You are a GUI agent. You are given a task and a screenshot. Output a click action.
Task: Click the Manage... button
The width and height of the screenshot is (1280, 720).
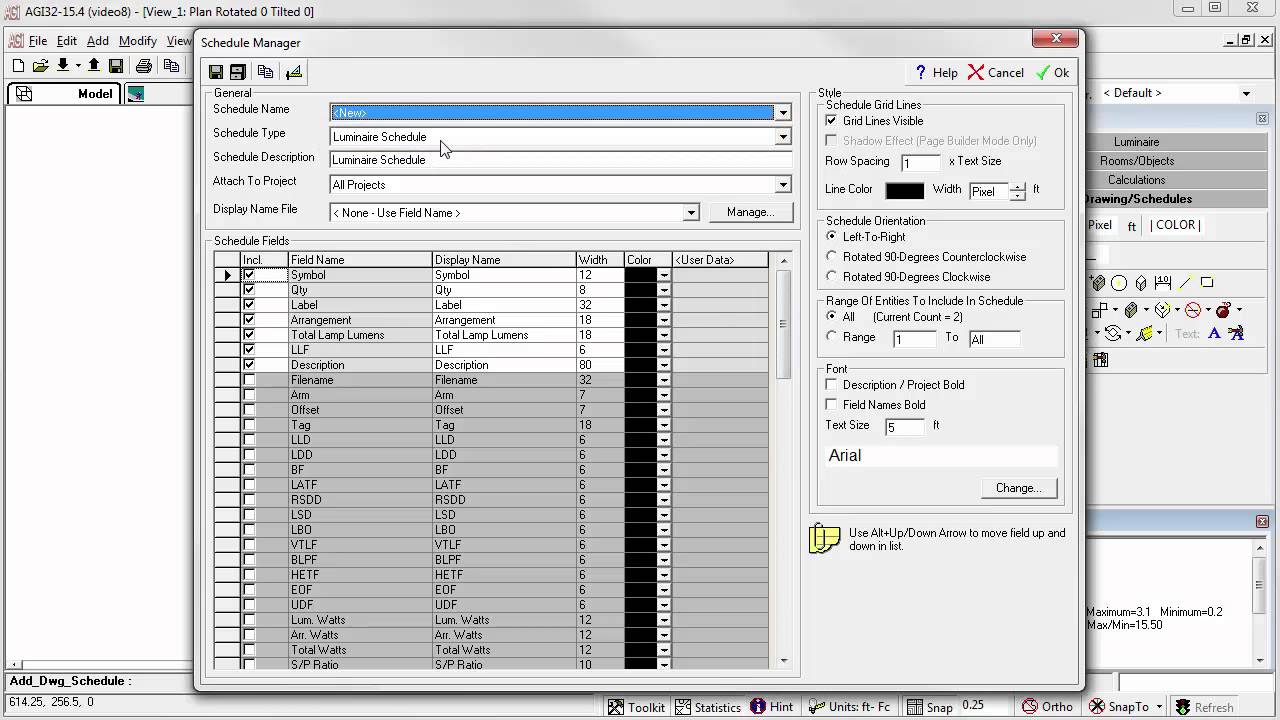(751, 212)
